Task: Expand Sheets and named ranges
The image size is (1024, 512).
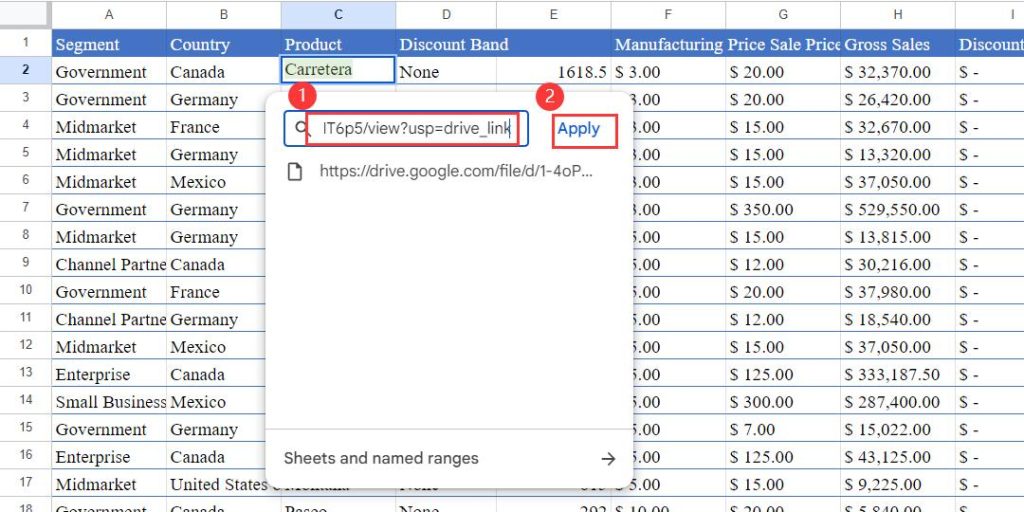Action: click(x=381, y=459)
